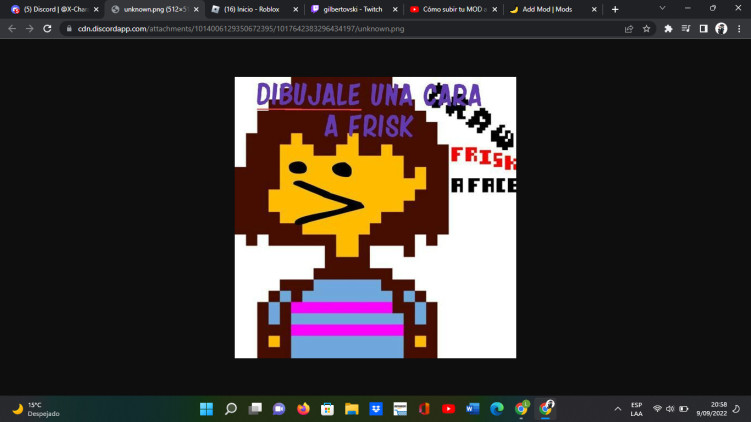Viewport: 751px width, 422px height.
Task: Close the Add Mod tab
Action: click(594, 9)
